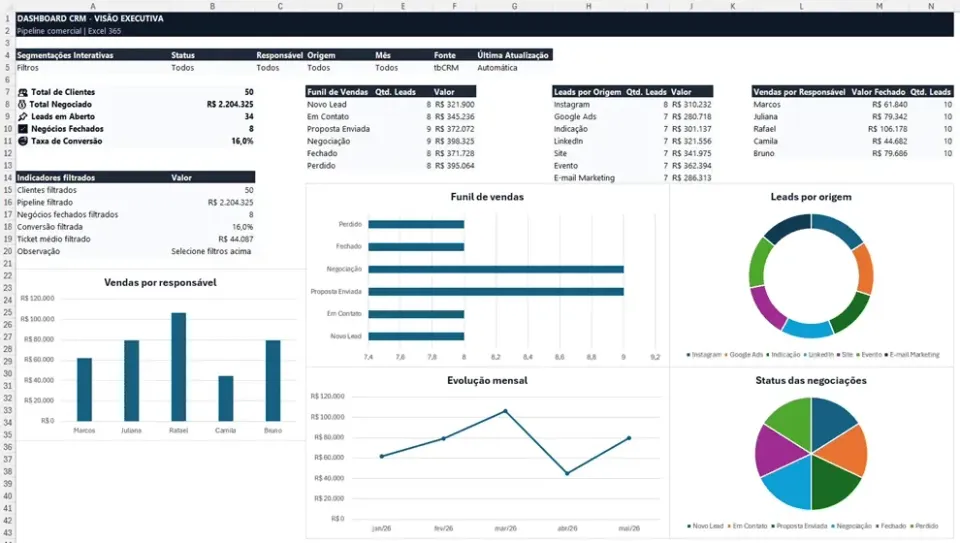
Task: Click the pin icon beside Leads em Aberto
Action: pyautogui.click(x=23, y=117)
